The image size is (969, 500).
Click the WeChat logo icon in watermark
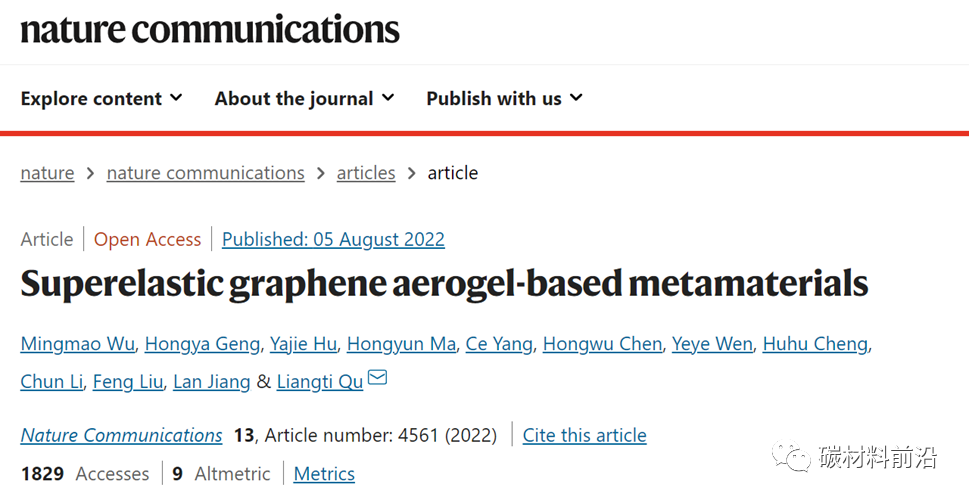(x=797, y=458)
